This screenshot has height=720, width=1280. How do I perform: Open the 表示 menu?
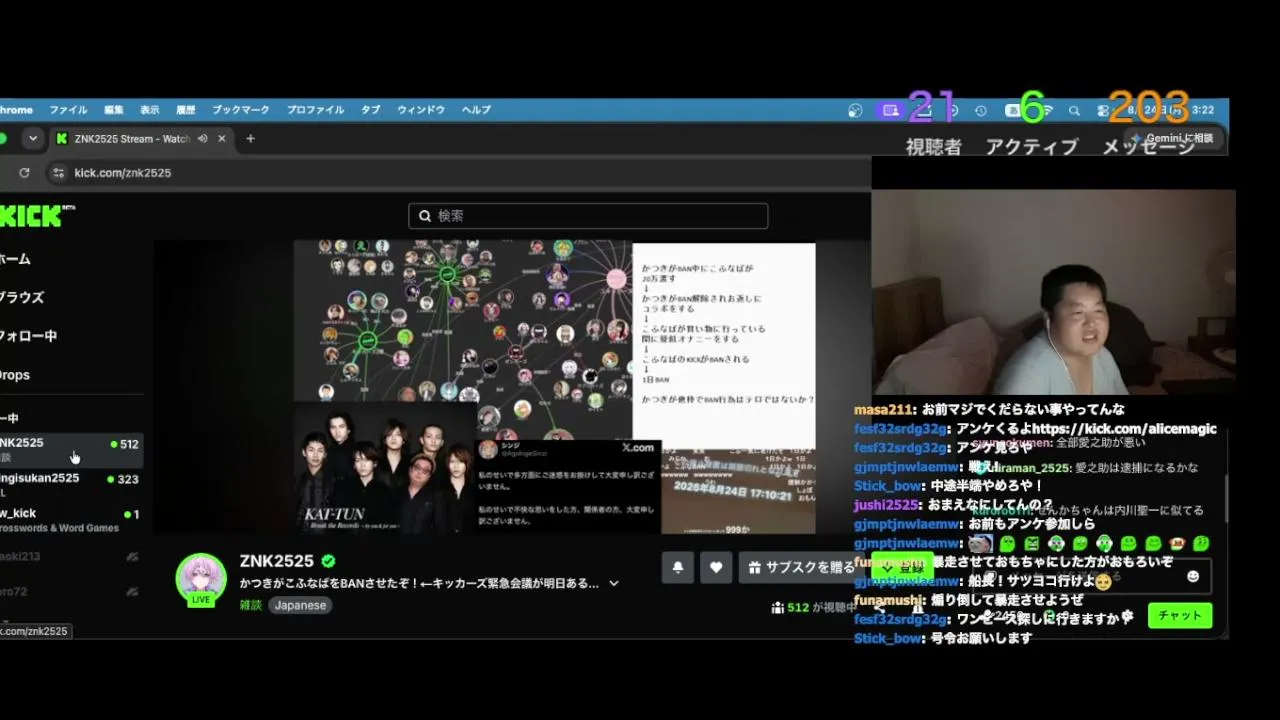pos(150,110)
